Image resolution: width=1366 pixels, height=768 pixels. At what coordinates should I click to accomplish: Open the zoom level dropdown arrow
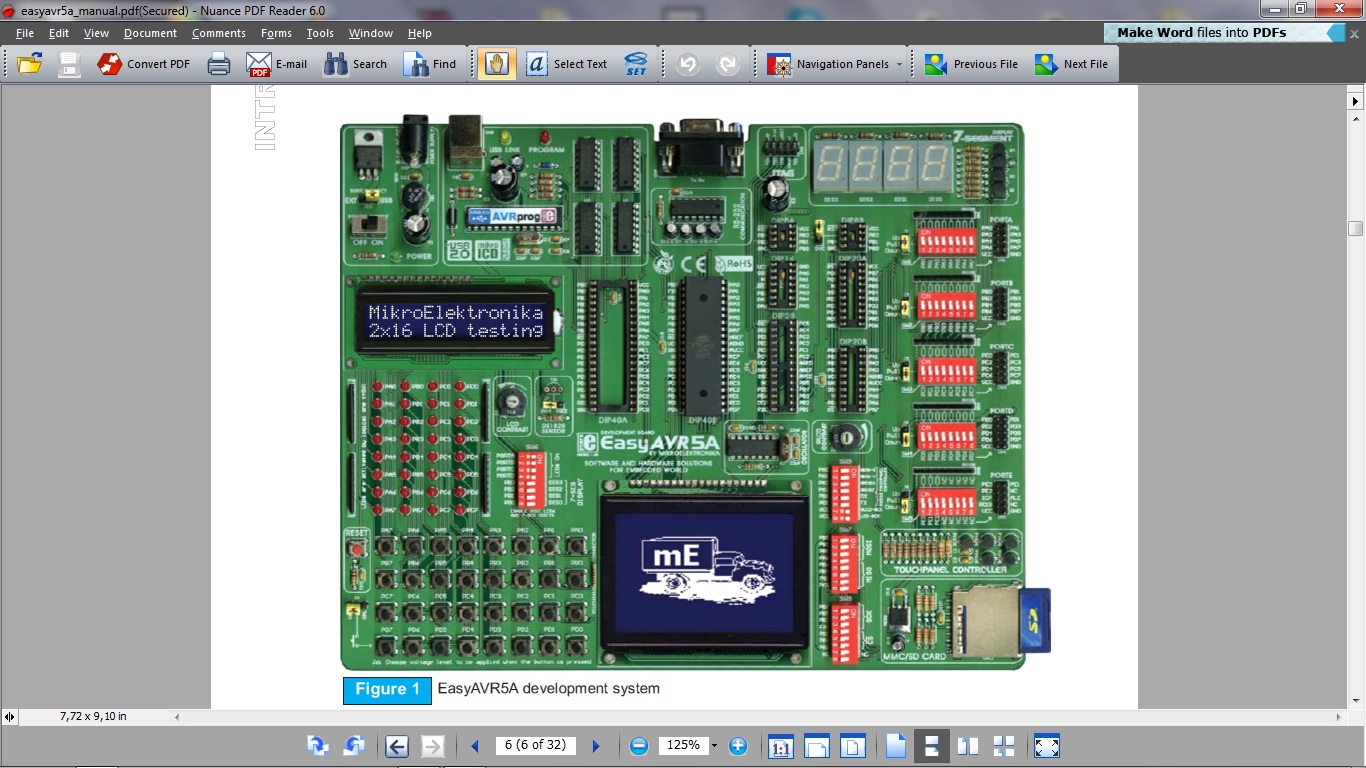coord(714,746)
